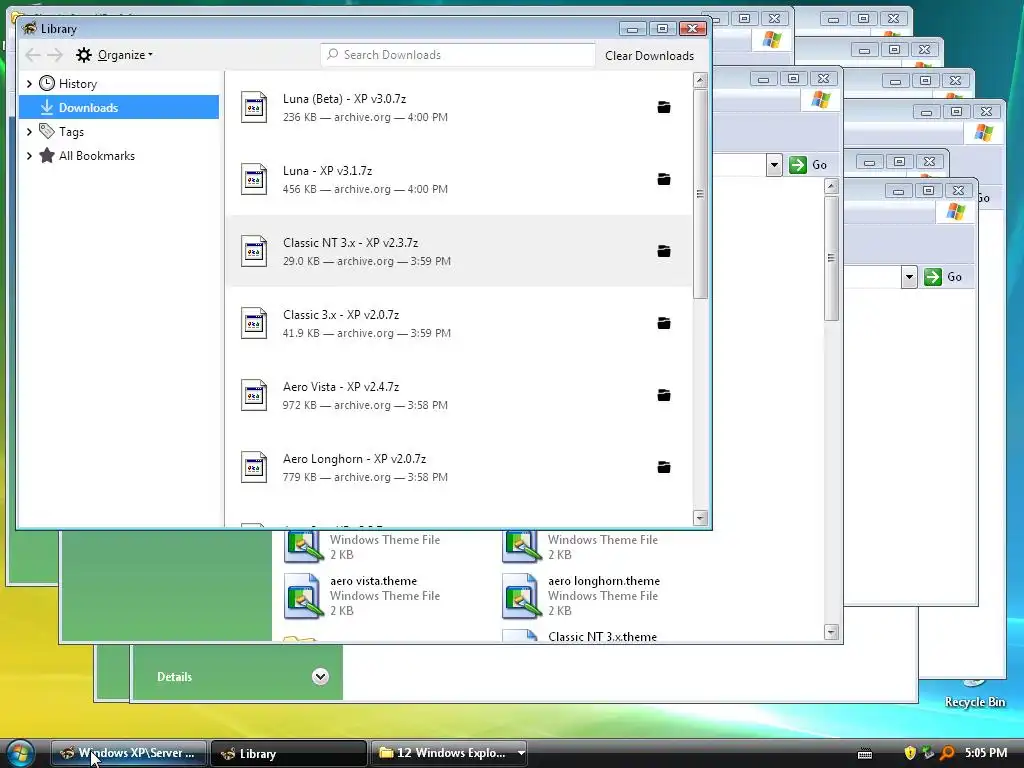This screenshot has width=1024, height=768.
Task: Click the aero vista.theme file icon in Explorer
Action: (304, 596)
